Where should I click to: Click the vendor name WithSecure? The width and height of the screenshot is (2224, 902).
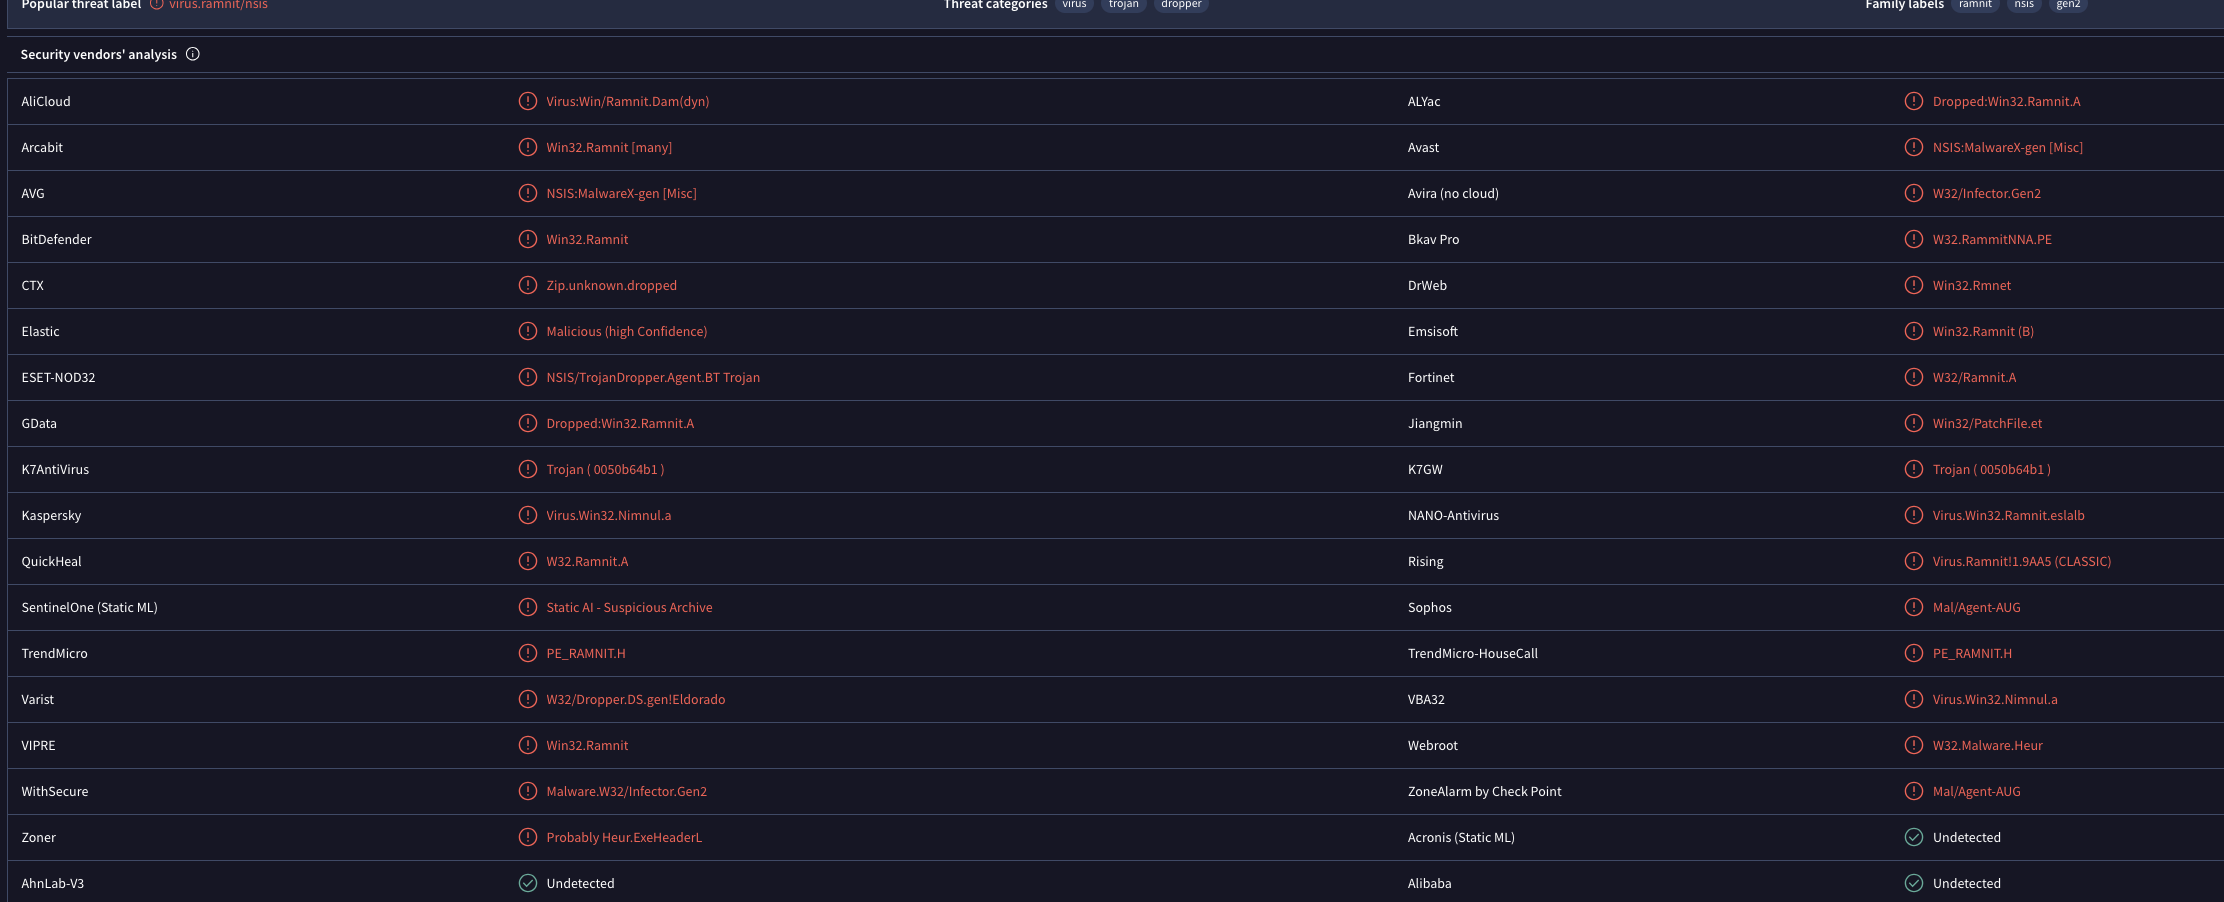click(55, 791)
